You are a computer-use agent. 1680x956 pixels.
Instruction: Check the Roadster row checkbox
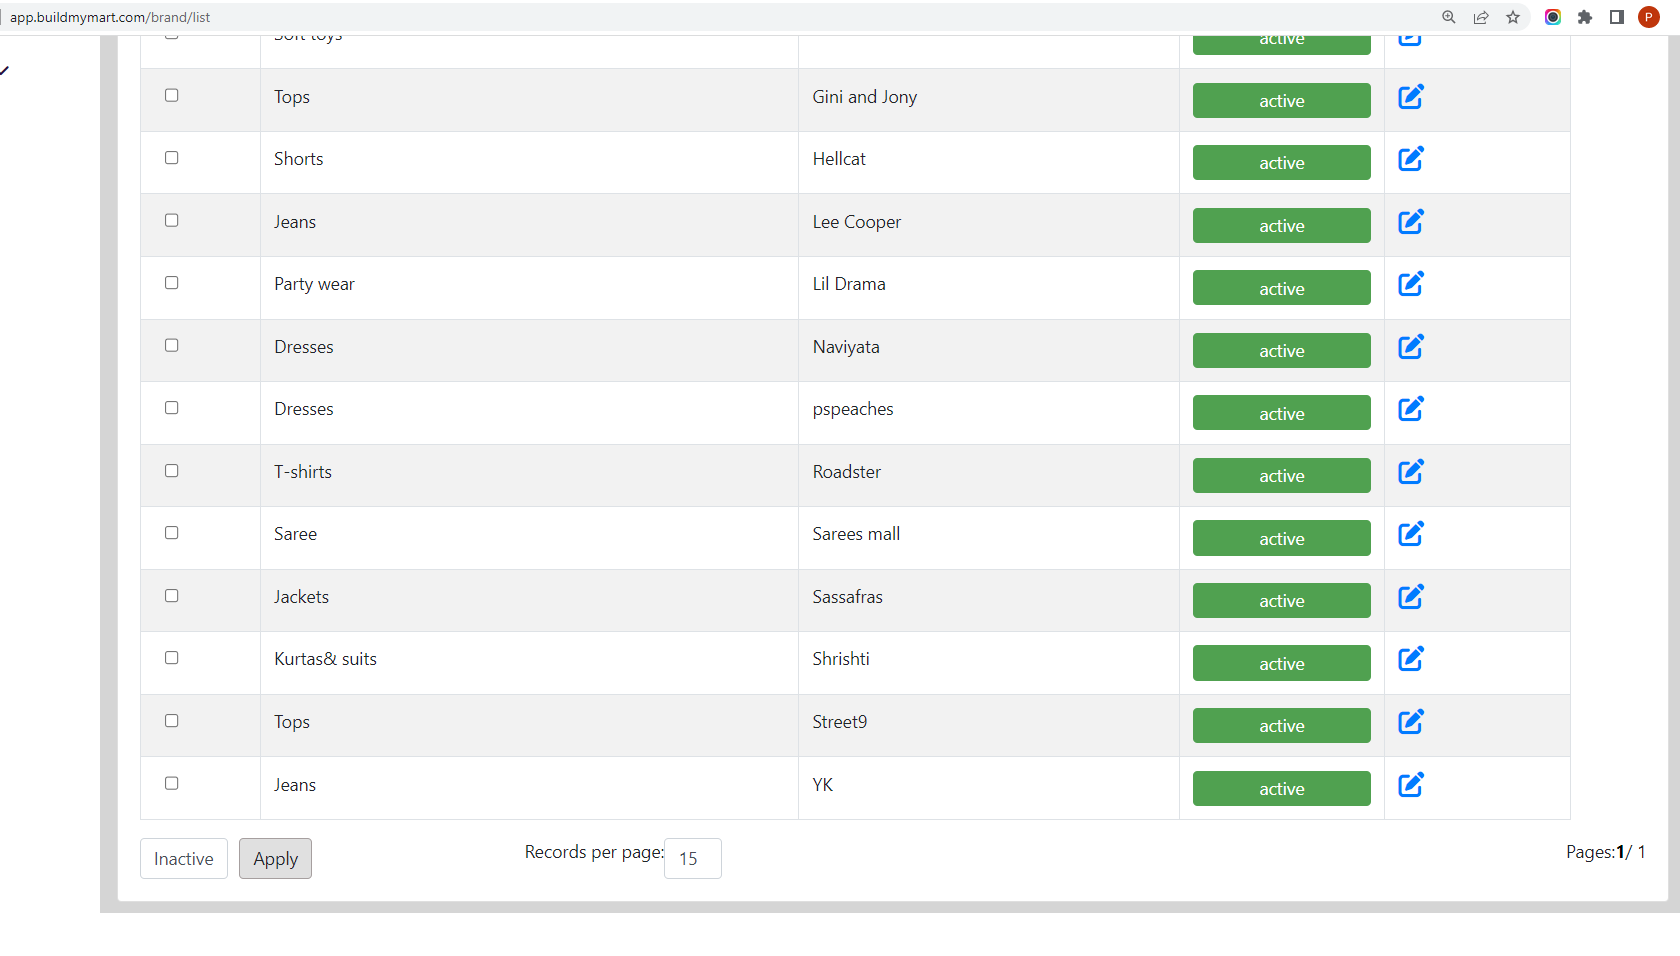click(172, 471)
